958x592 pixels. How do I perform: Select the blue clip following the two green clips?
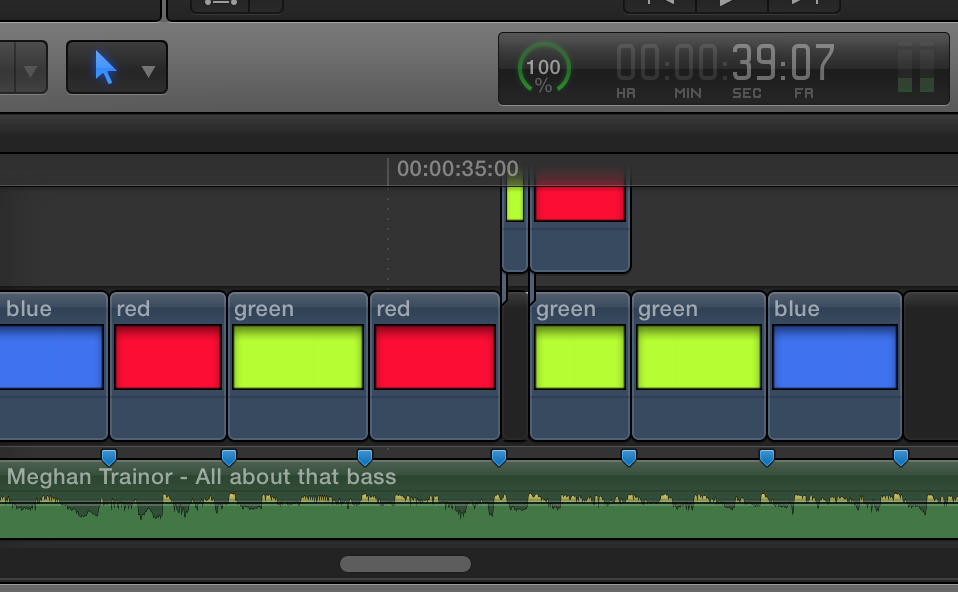[x=835, y=365]
